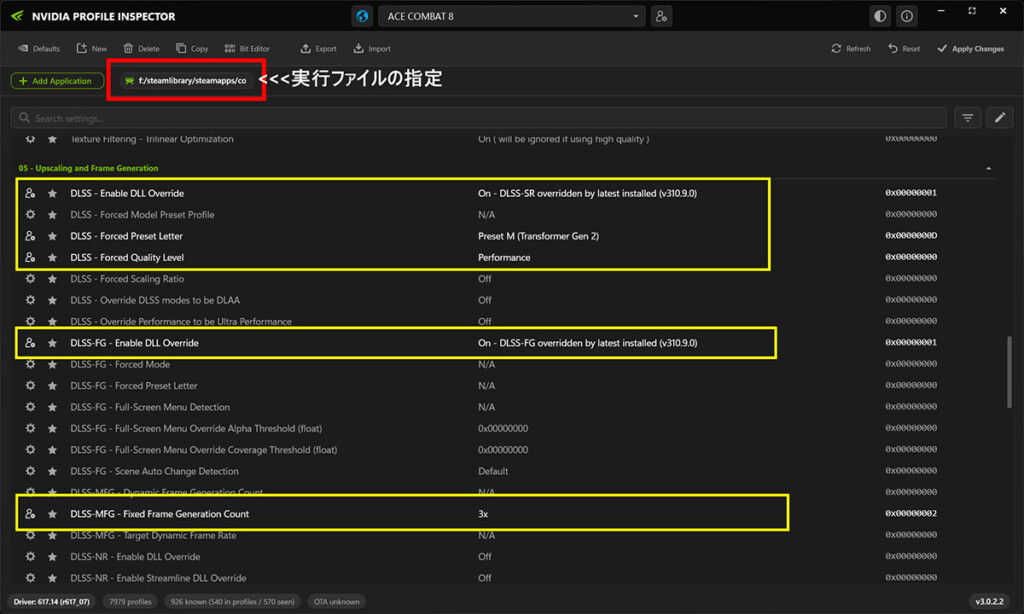Toggle favorite star on DLSS-FG - Enable DLL Override
Image resolution: width=1024 pixels, height=614 pixels.
52,343
